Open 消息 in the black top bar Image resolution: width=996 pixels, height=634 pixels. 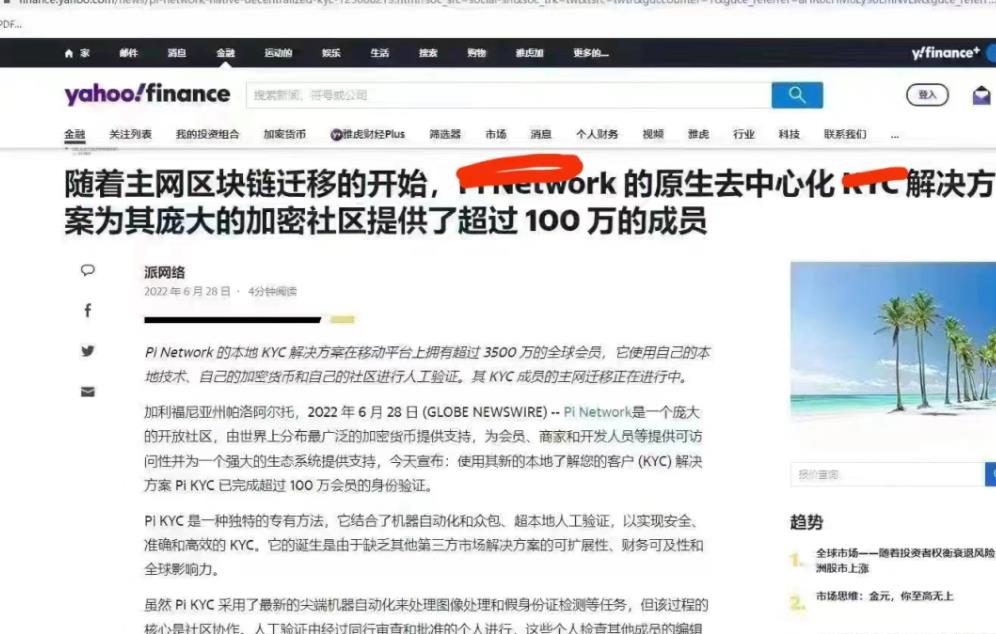177,53
